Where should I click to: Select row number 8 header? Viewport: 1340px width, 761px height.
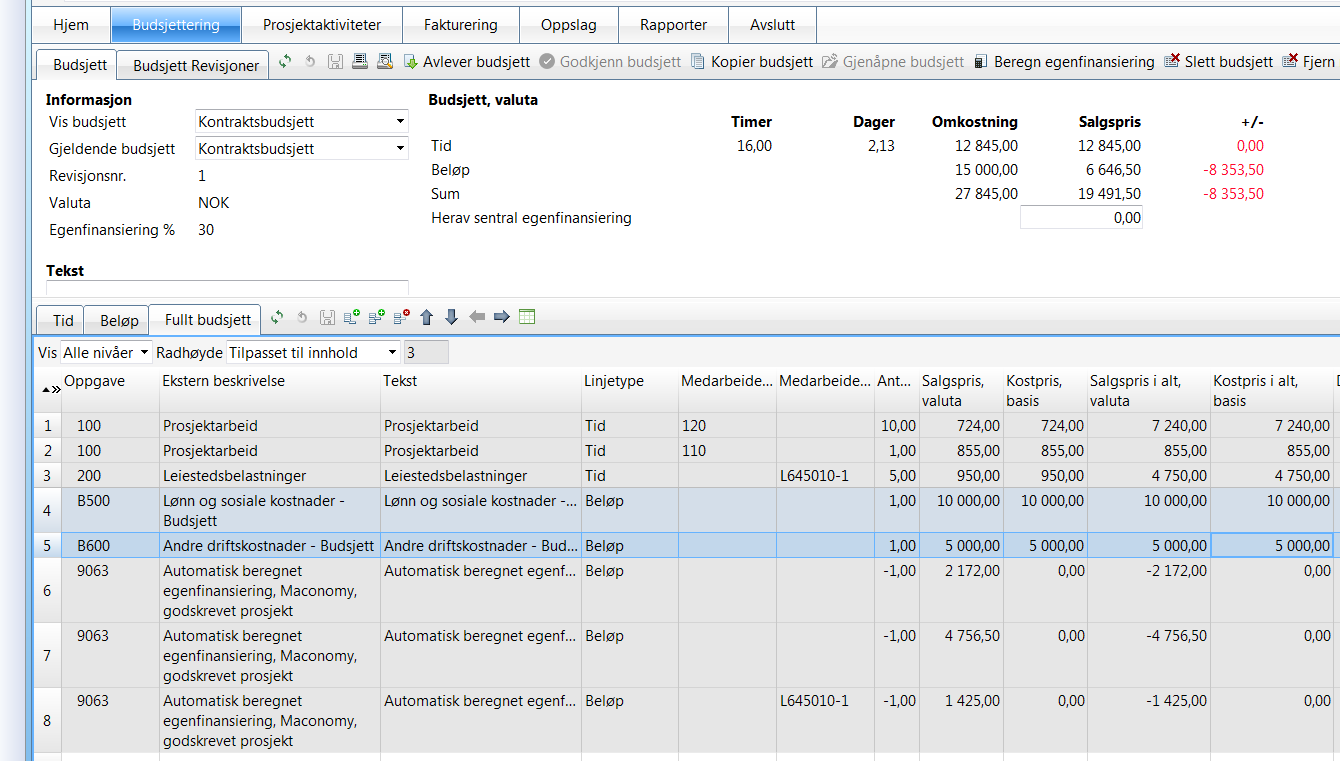(x=47, y=720)
